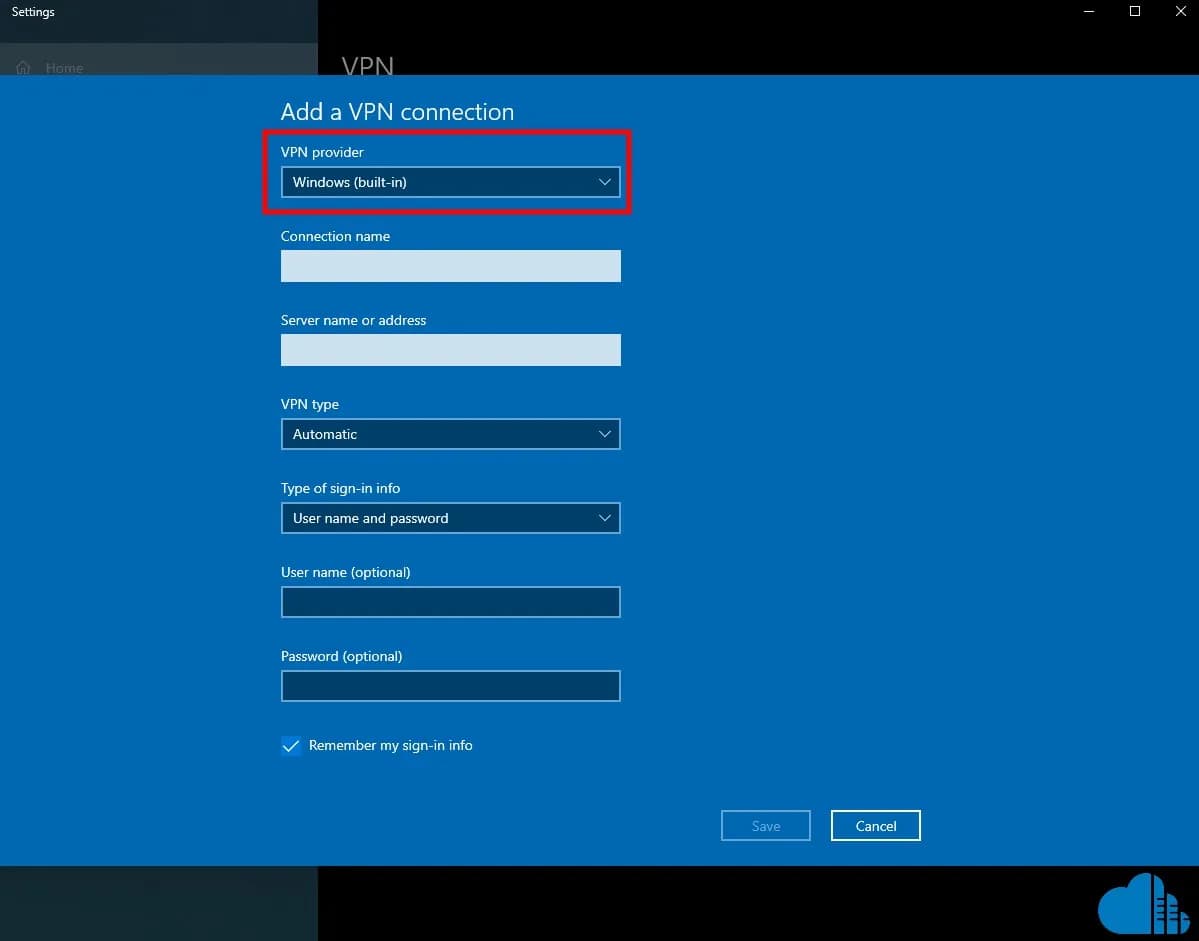Click the Settings window title text
The image size is (1199, 941).
[x=33, y=11]
